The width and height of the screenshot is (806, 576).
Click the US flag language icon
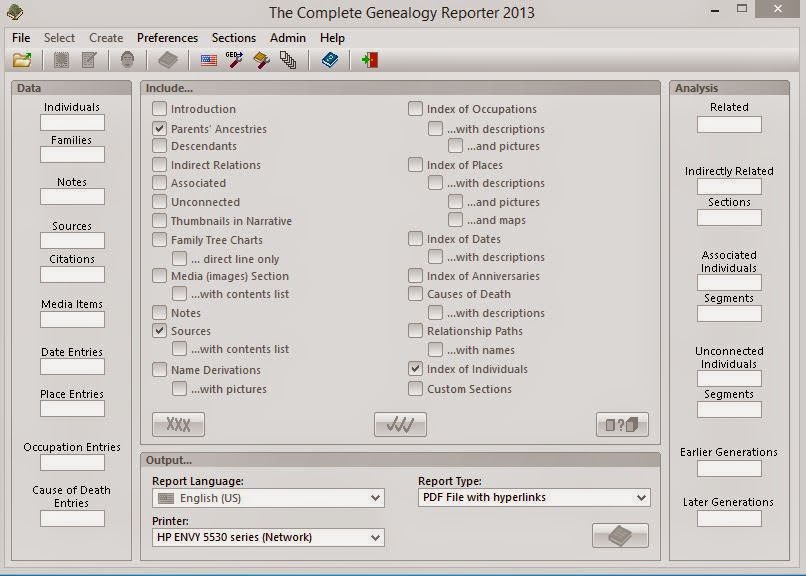point(209,61)
